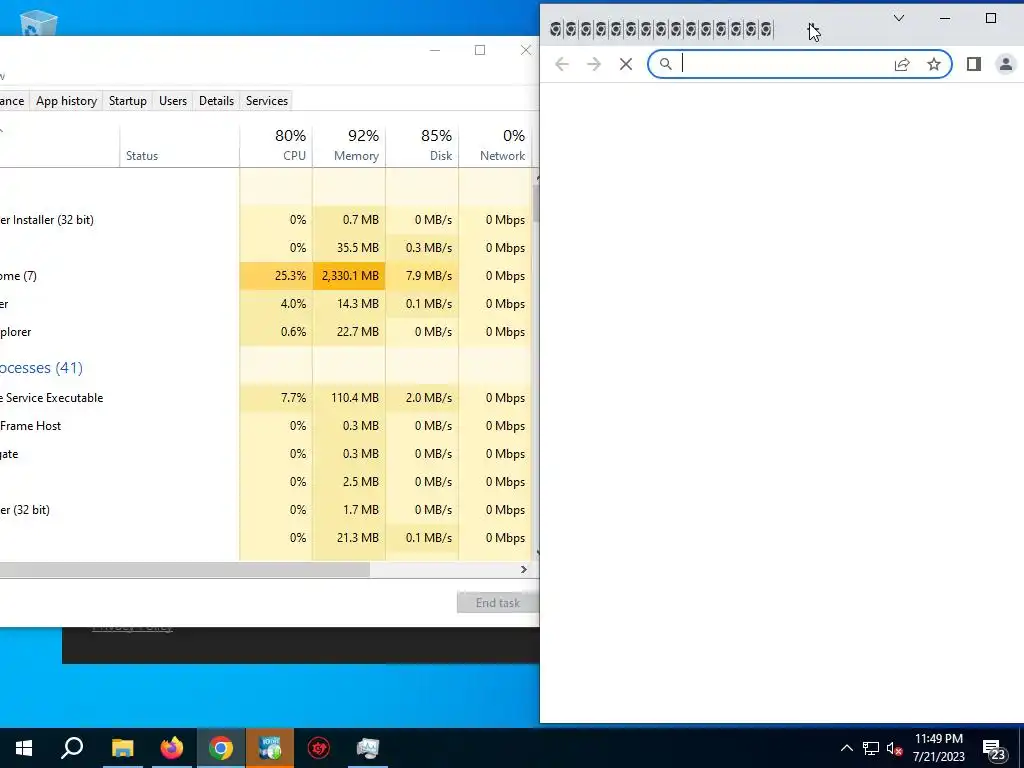Select the row using 2,330.1 MB memory
1024x768 pixels.
click(266, 276)
